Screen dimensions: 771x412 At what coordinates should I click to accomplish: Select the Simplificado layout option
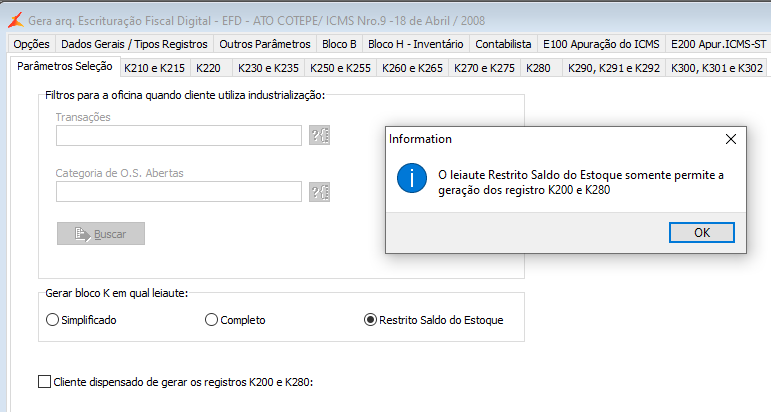click(53, 320)
